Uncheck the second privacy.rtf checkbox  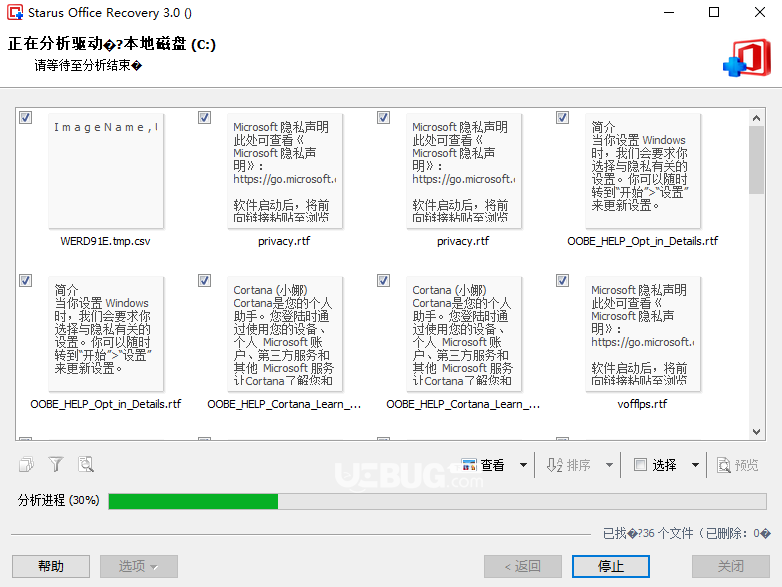[384, 118]
